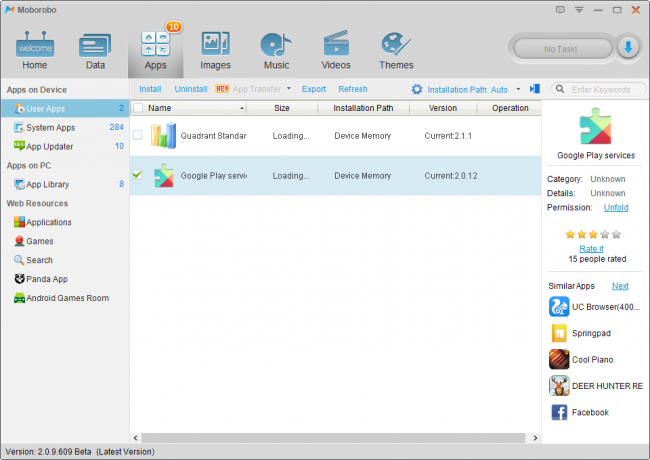650x460 pixels.
Task: Sort by Size column header
Action: point(282,108)
